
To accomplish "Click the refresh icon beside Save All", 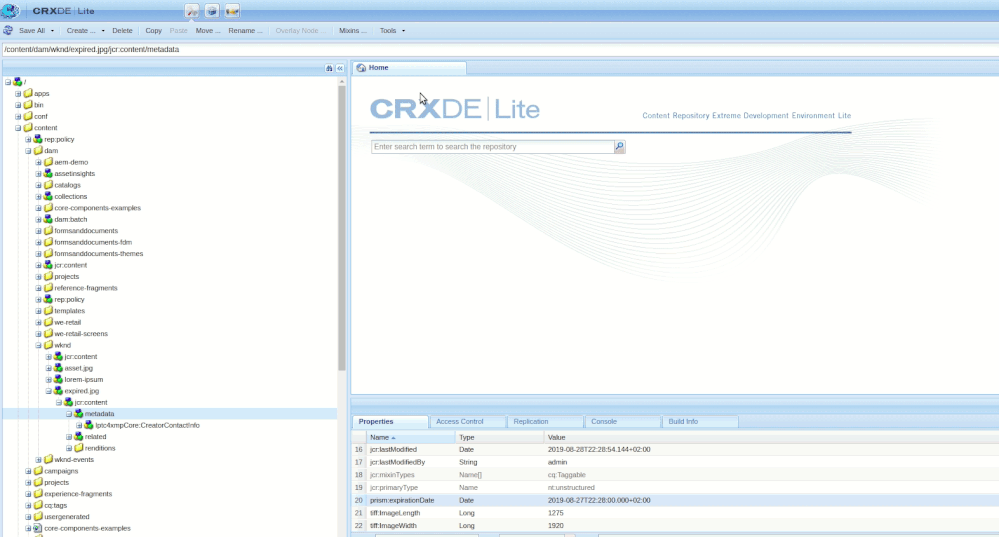I will [8, 31].
